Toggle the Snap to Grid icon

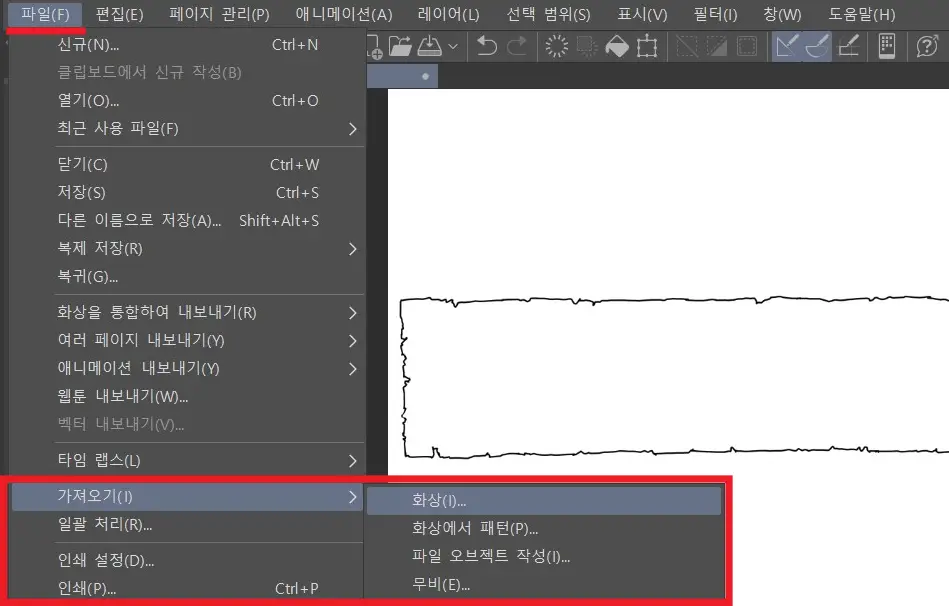pyautogui.click(x=848, y=46)
